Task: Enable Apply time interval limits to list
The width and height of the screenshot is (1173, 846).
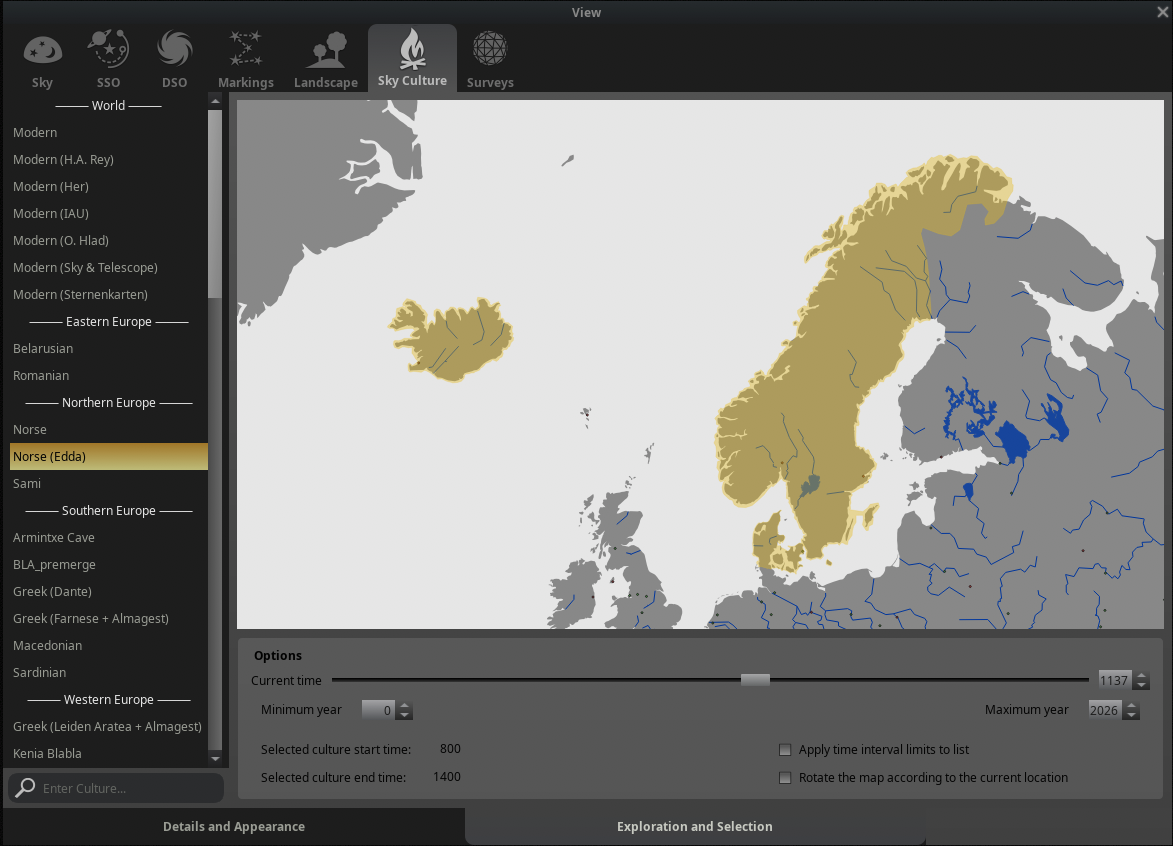Action: click(786, 750)
